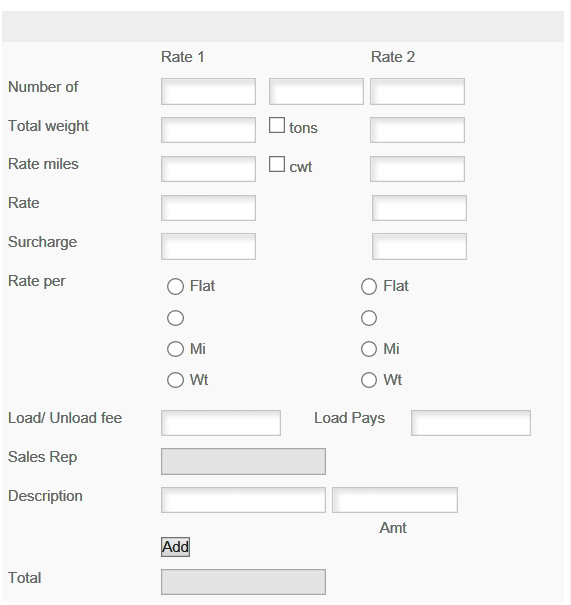
Task: Select Flat radio under Rate 2
Action: (369, 287)
